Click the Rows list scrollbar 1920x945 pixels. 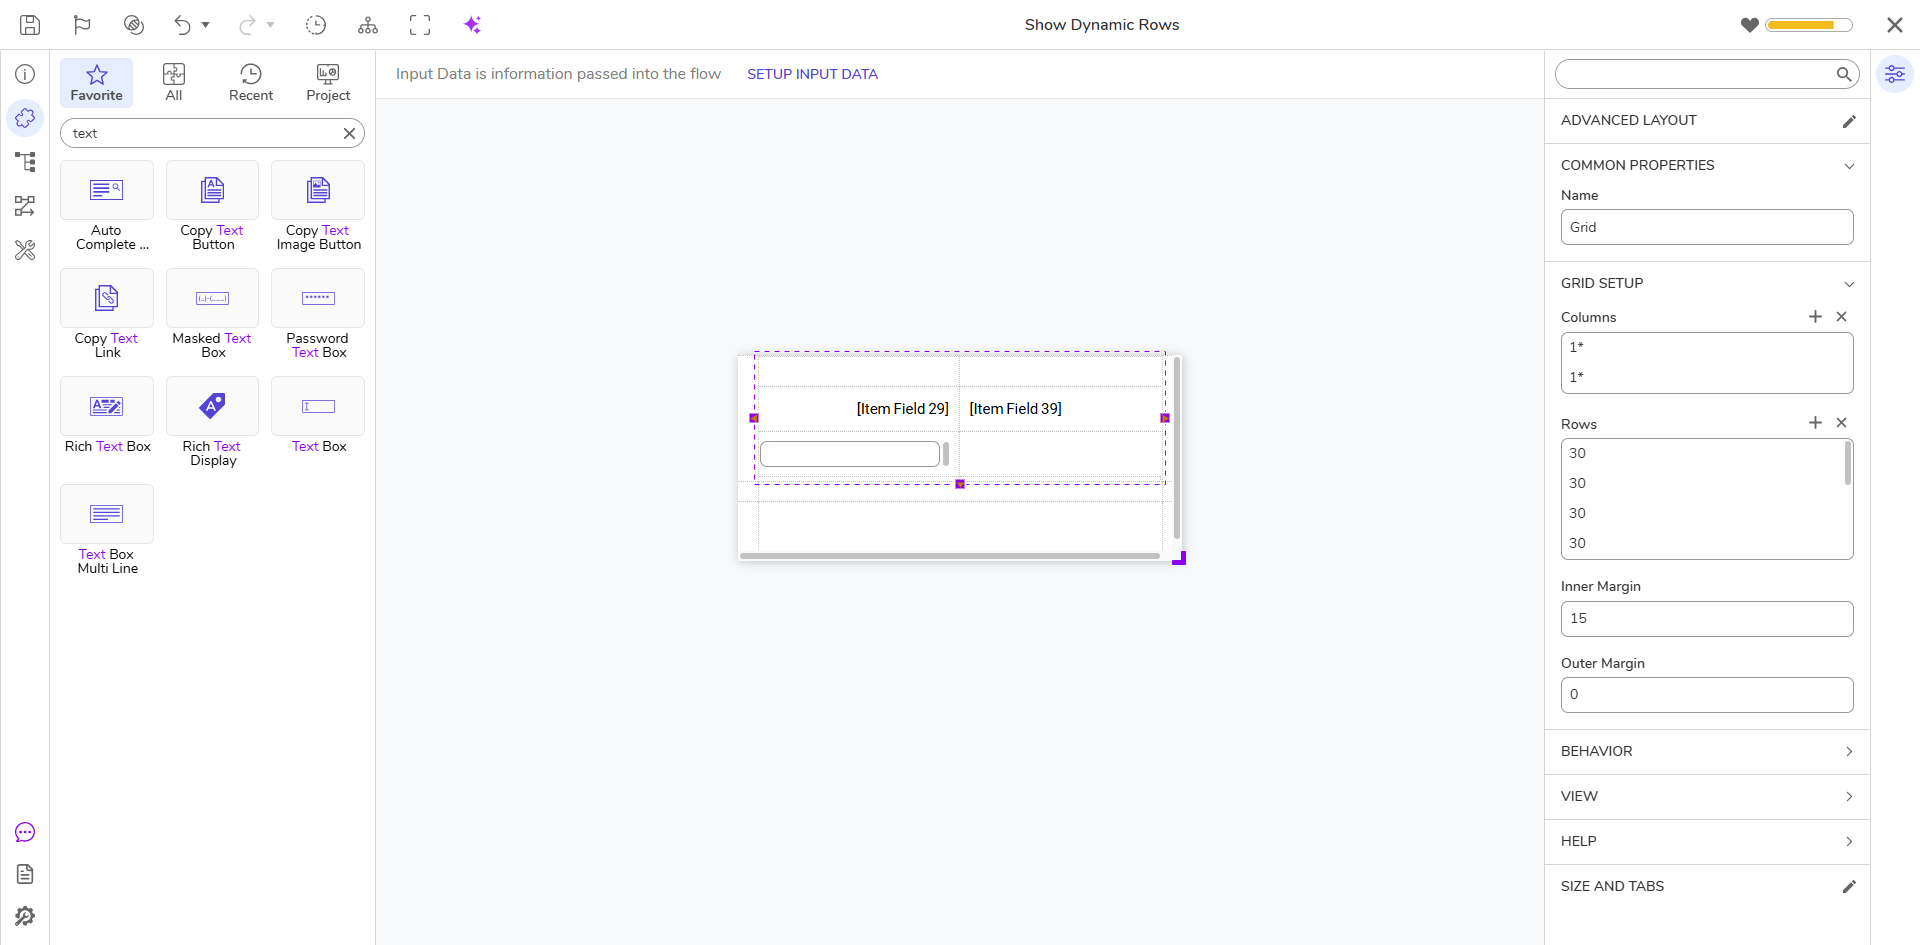point(1848,463)
